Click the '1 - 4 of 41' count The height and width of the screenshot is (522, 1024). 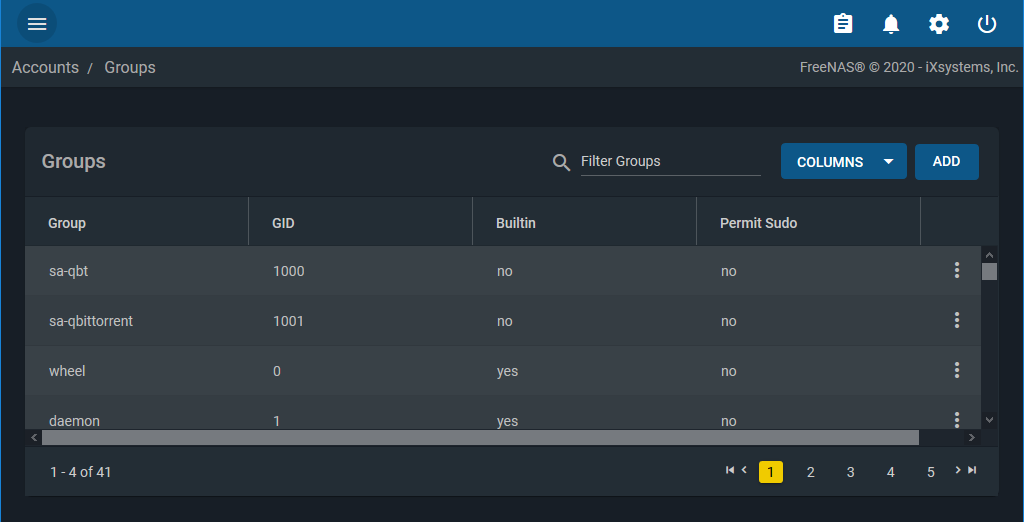[81, 472]
